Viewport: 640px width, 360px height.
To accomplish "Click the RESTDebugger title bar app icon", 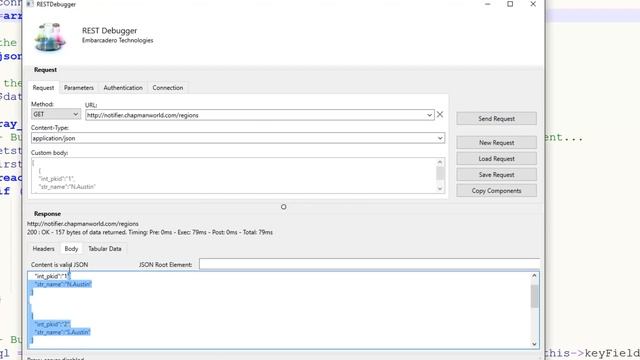I will click(x=30, y=4).
